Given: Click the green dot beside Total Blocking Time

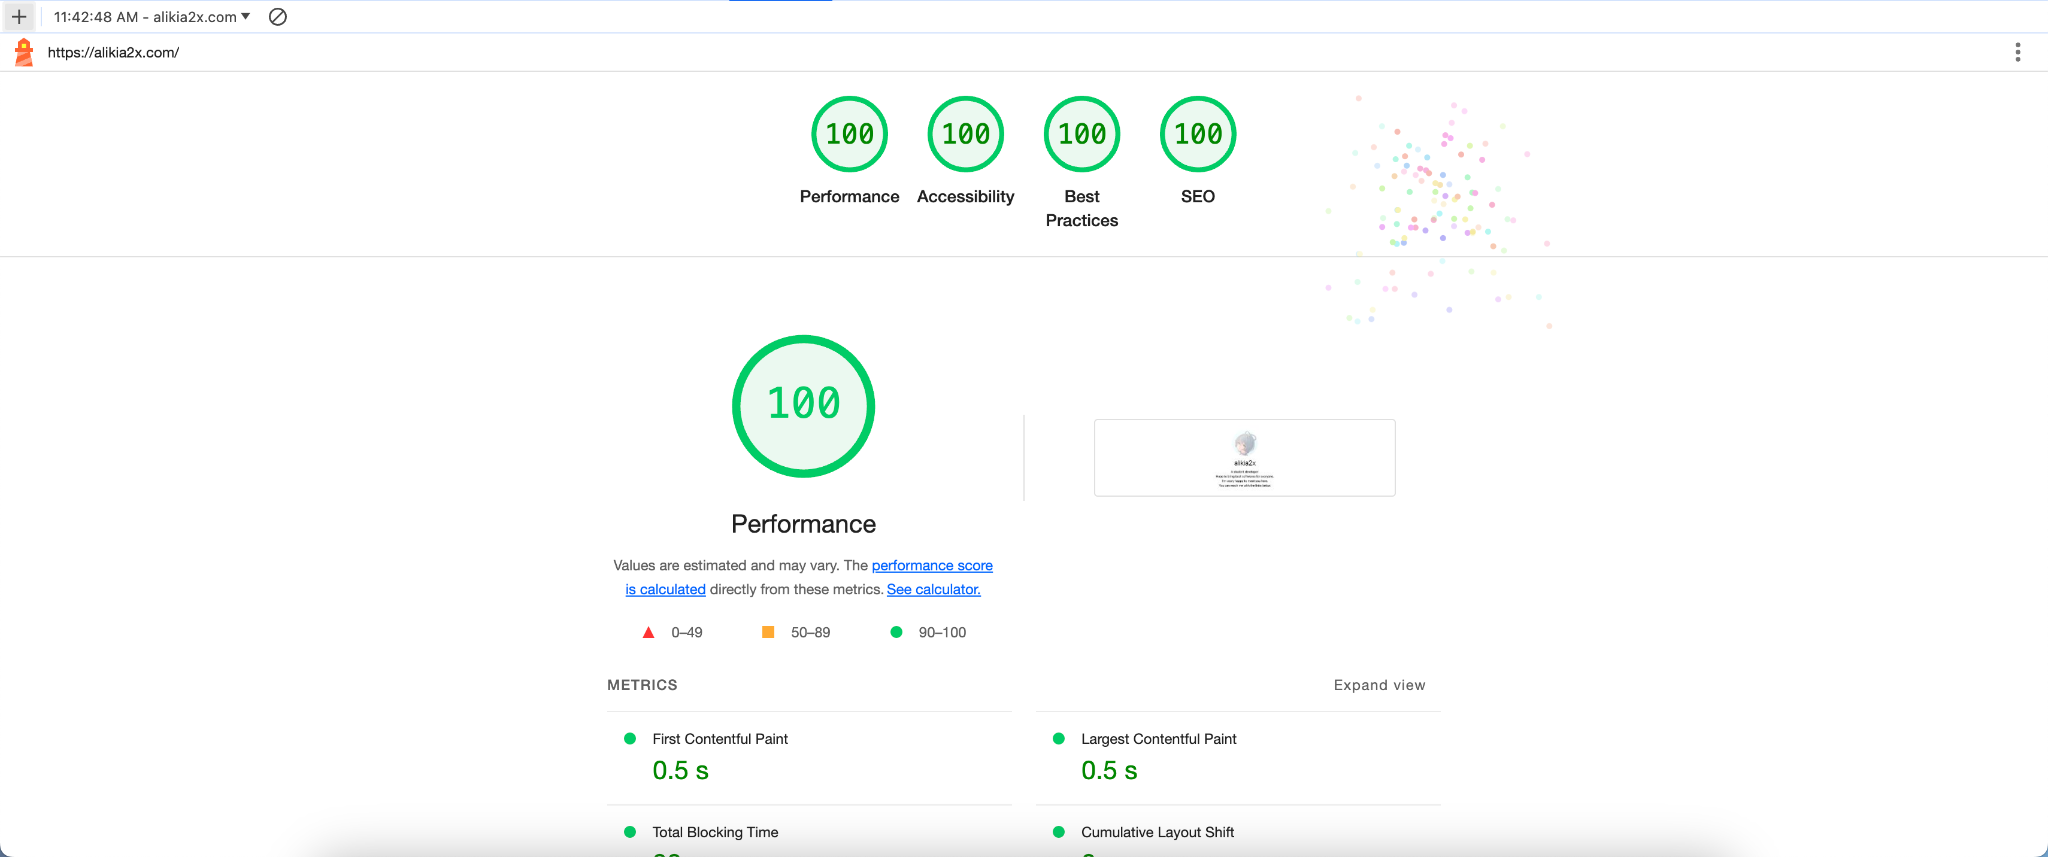Looking at the screenshot, I should coord(630,832).
